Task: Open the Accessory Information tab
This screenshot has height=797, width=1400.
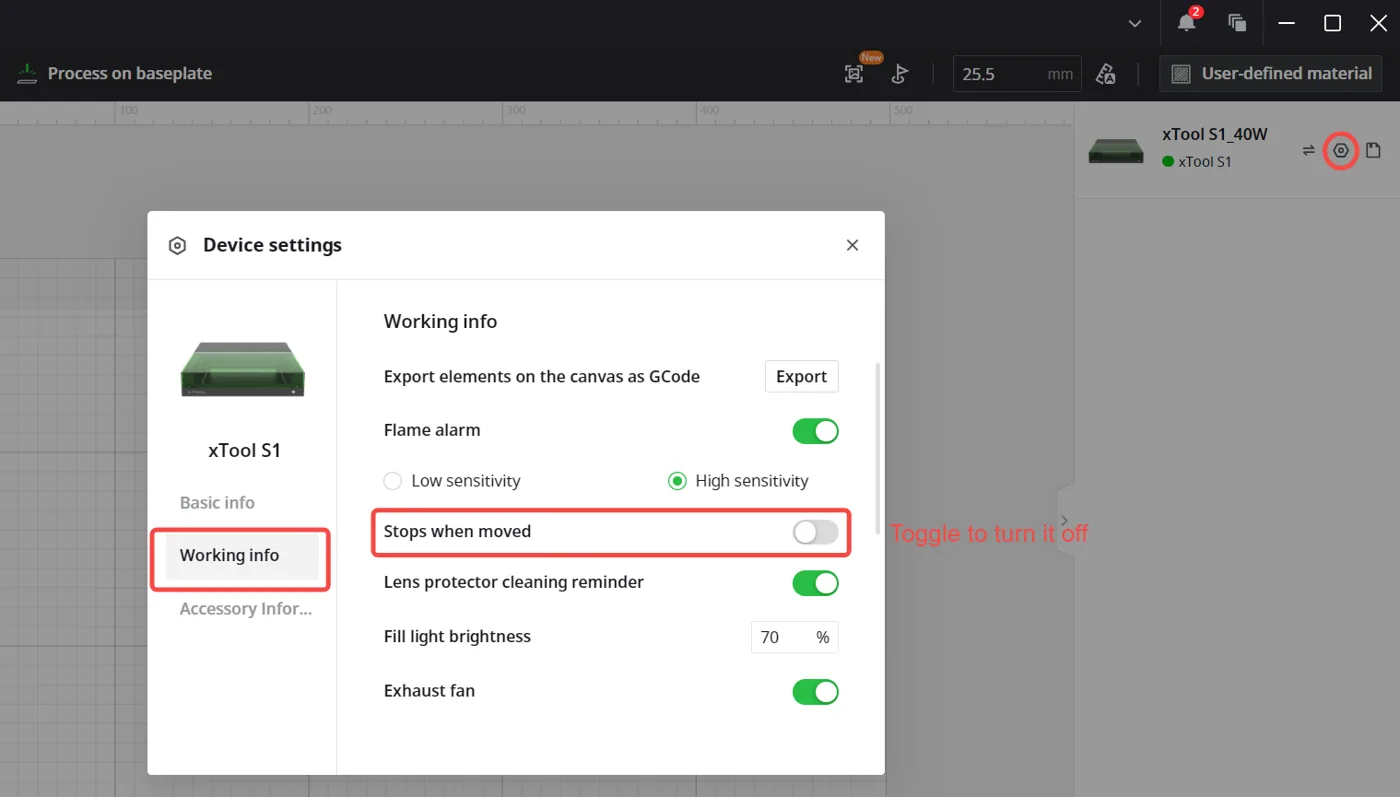Action: click(246, 609)
